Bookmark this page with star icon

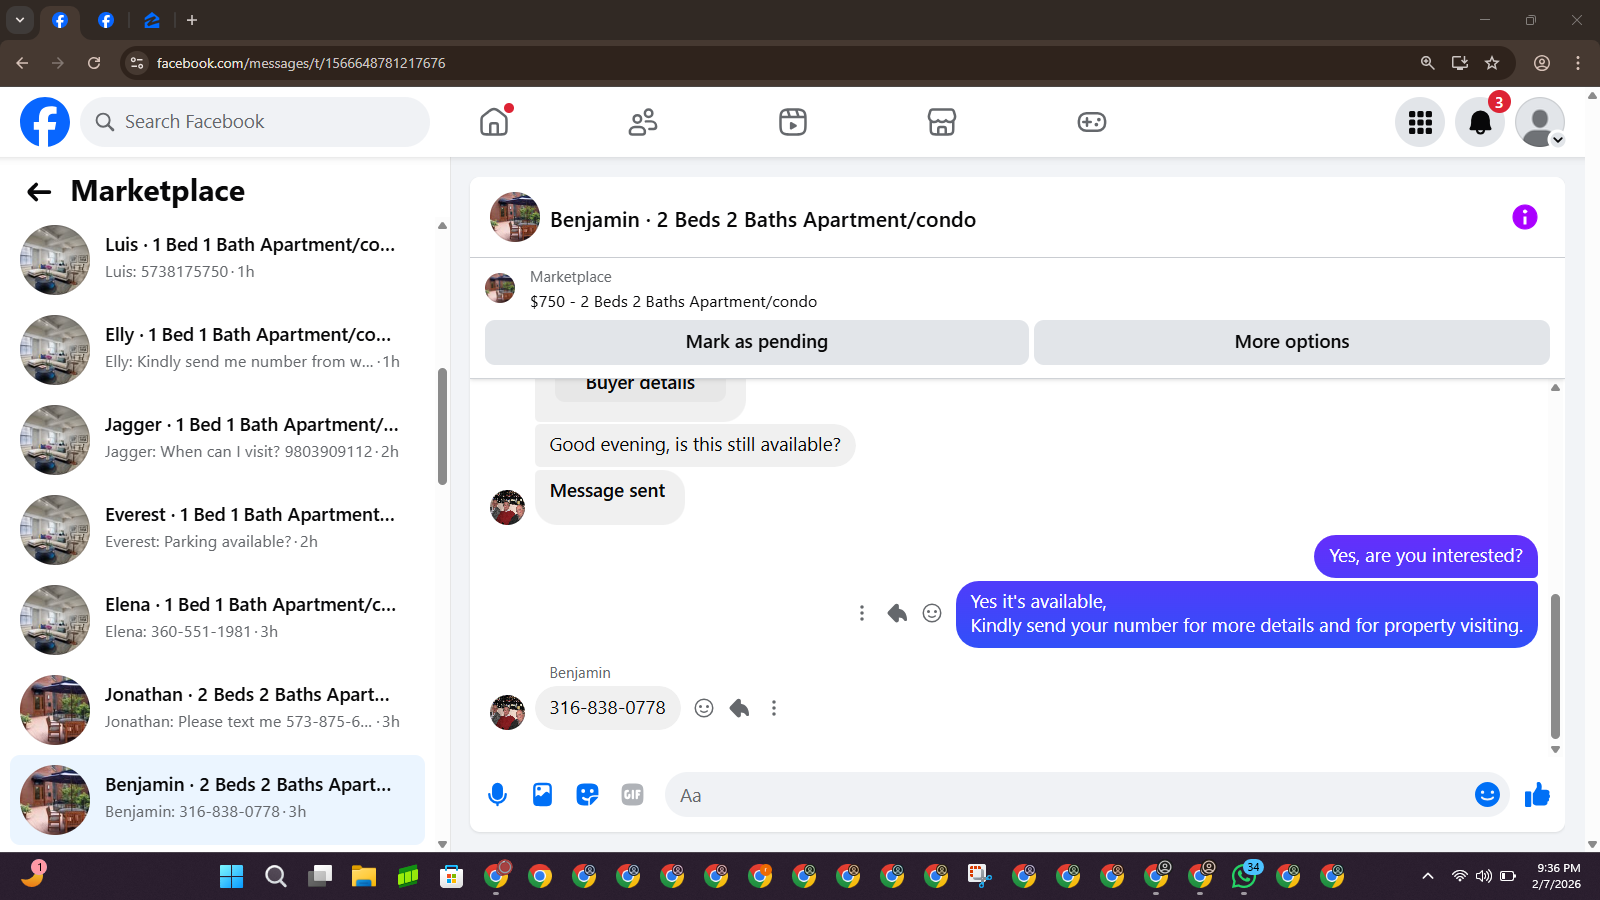[x=1492, y=63]
